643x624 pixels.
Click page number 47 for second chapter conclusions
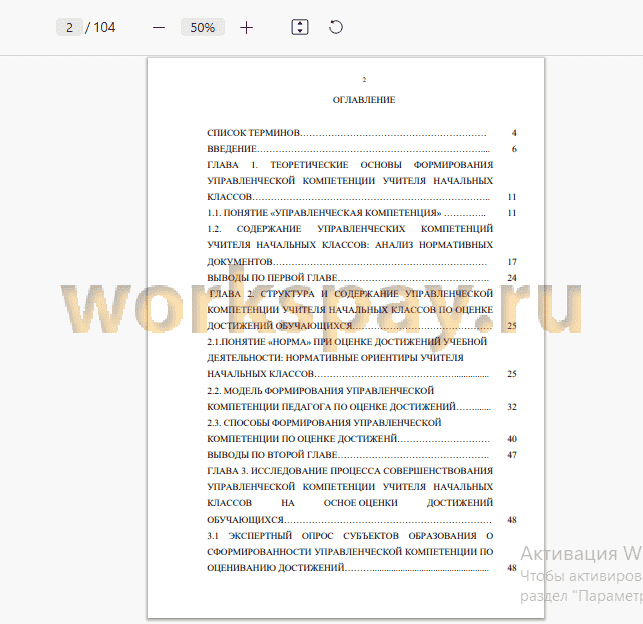click(x=512, y=455)
